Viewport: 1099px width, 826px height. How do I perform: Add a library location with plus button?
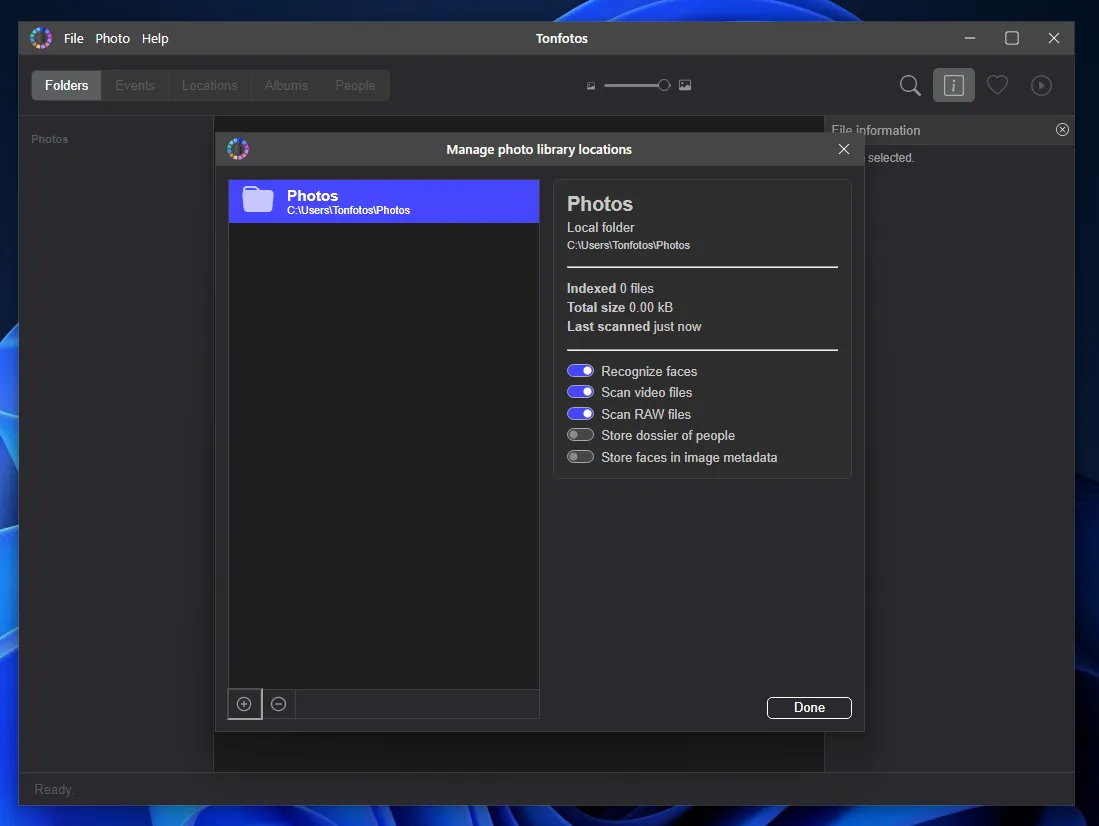245,704
